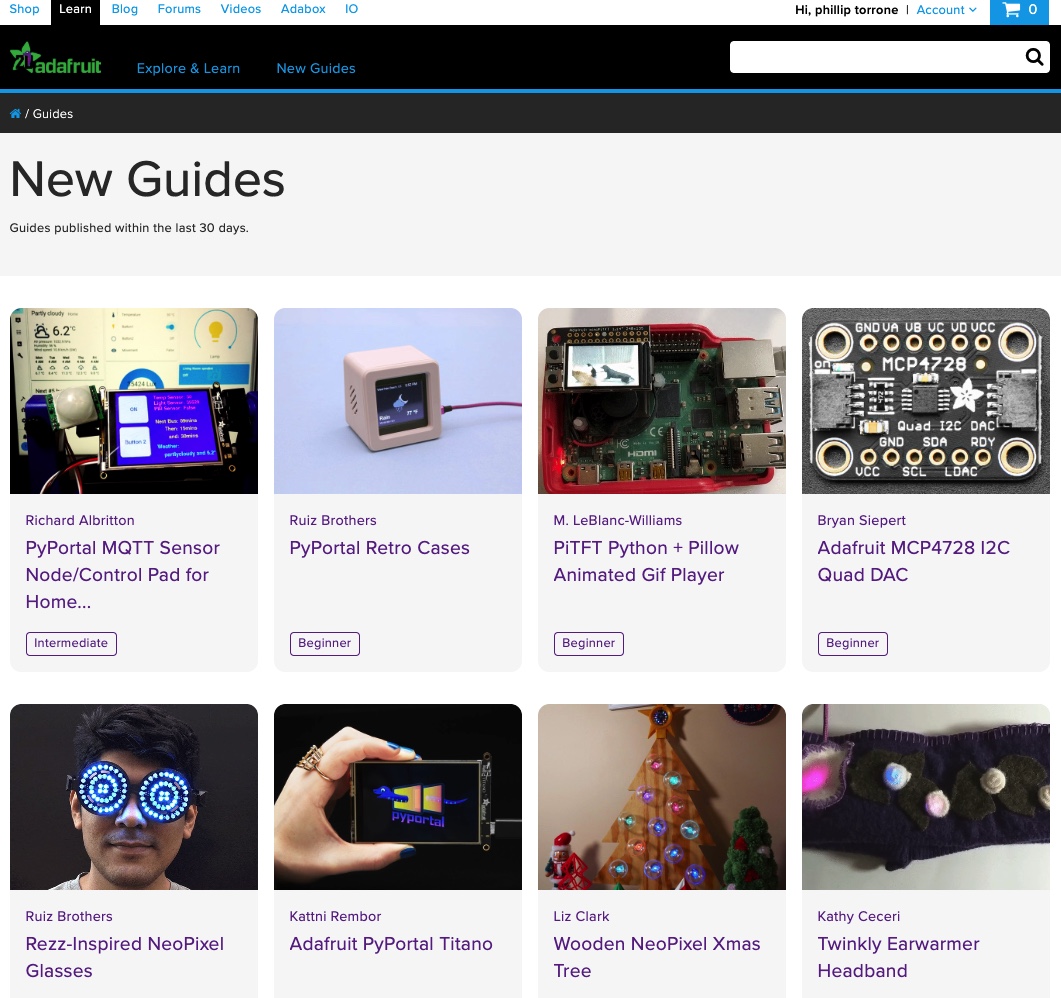The image size is (1061, 998).
Task: Click Beginner tag on PyPortal Retro Cases
Action: pyautogui.click(x=325, y=643)
